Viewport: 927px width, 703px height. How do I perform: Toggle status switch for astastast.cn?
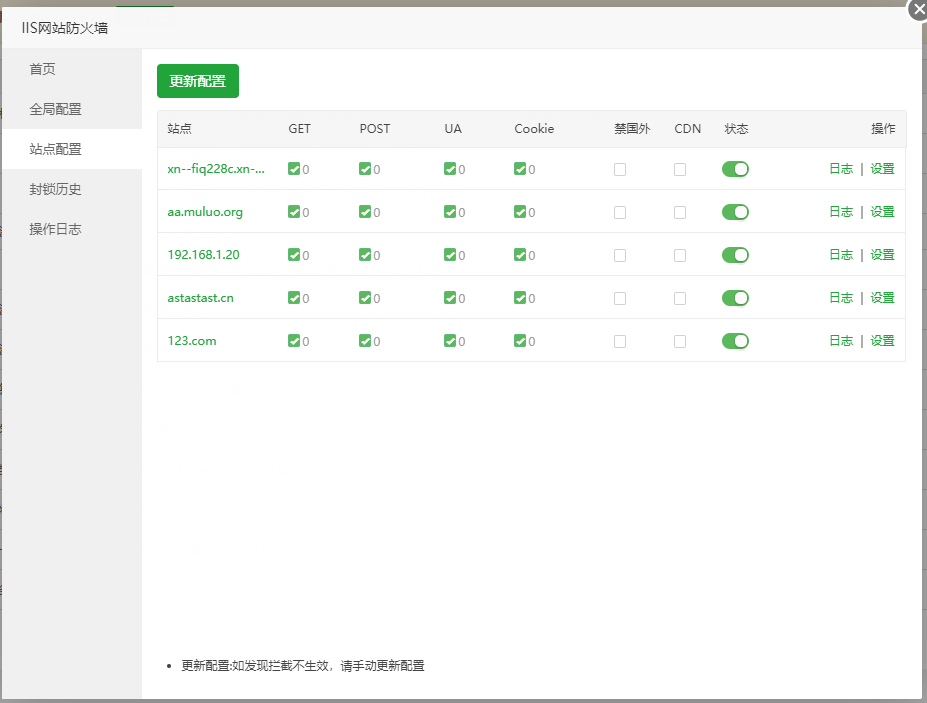735,298
